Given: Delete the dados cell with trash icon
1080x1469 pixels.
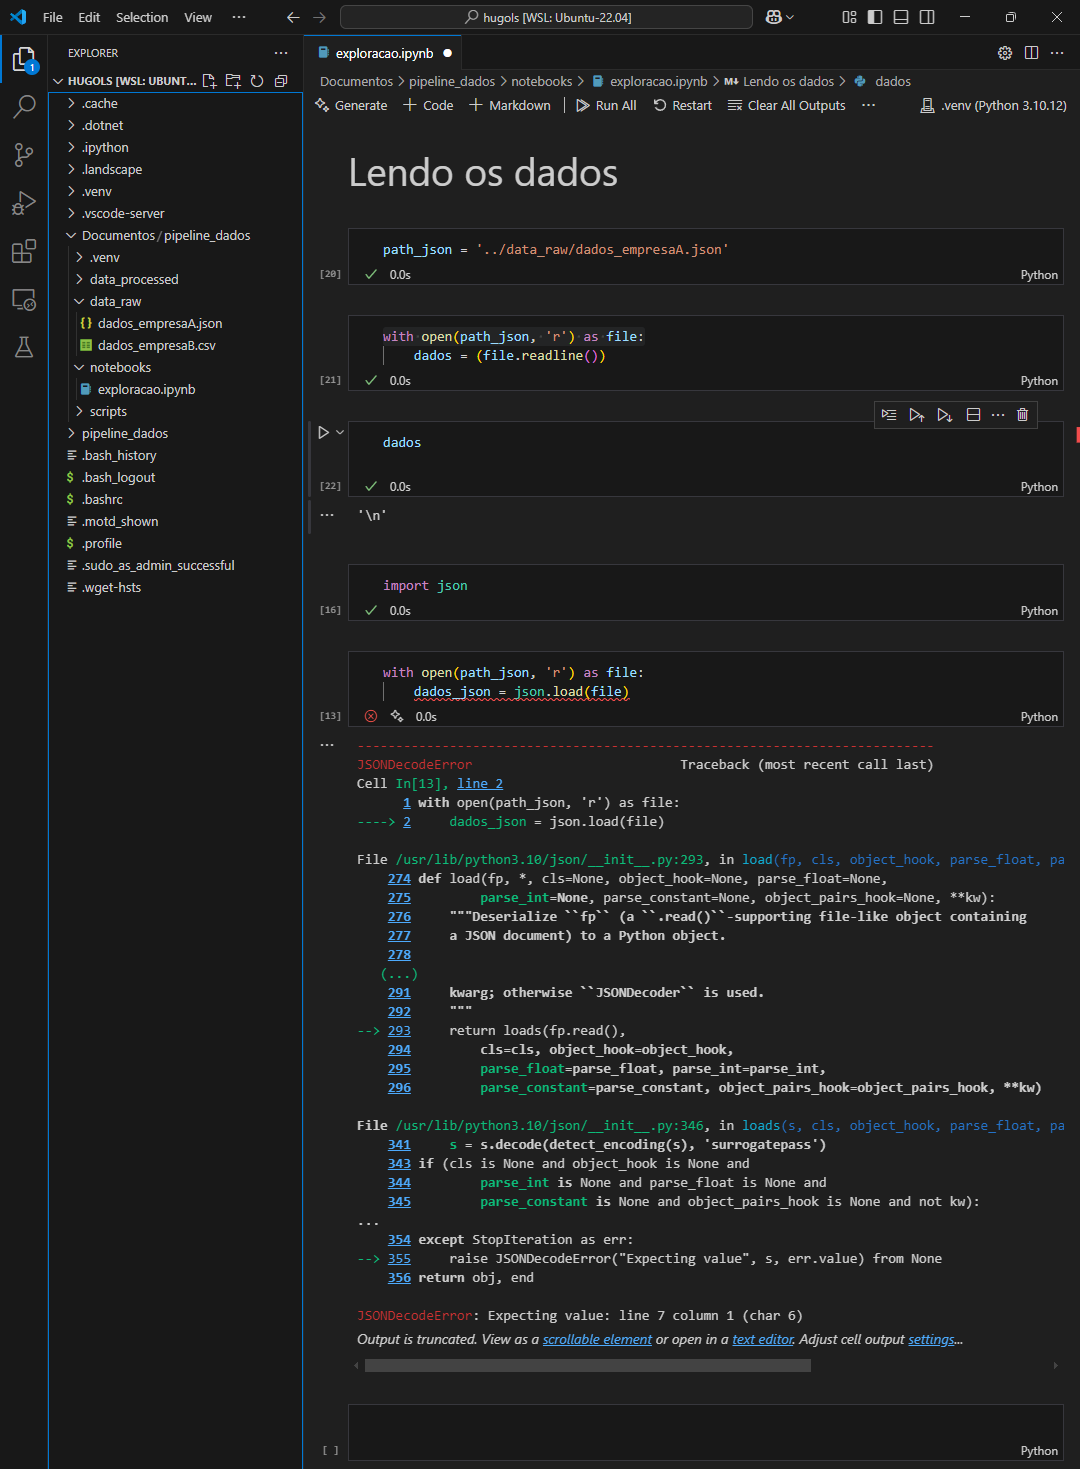Looking at the screenshot, I should [1022, 414].
